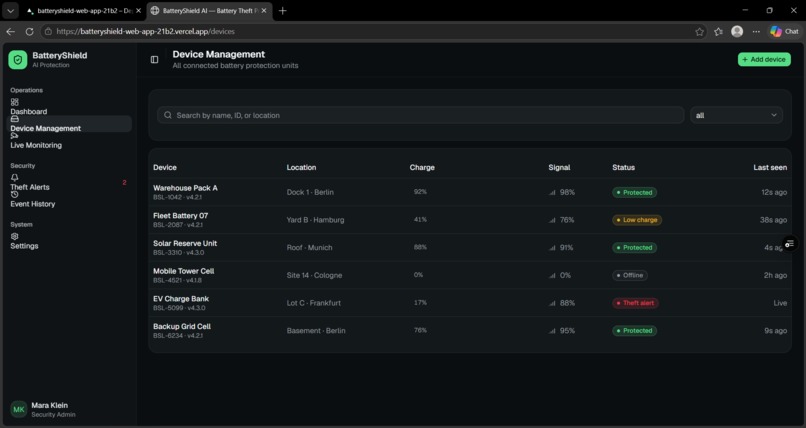Click the Protected badge for Warehouse Pack A

pos(634,192)
